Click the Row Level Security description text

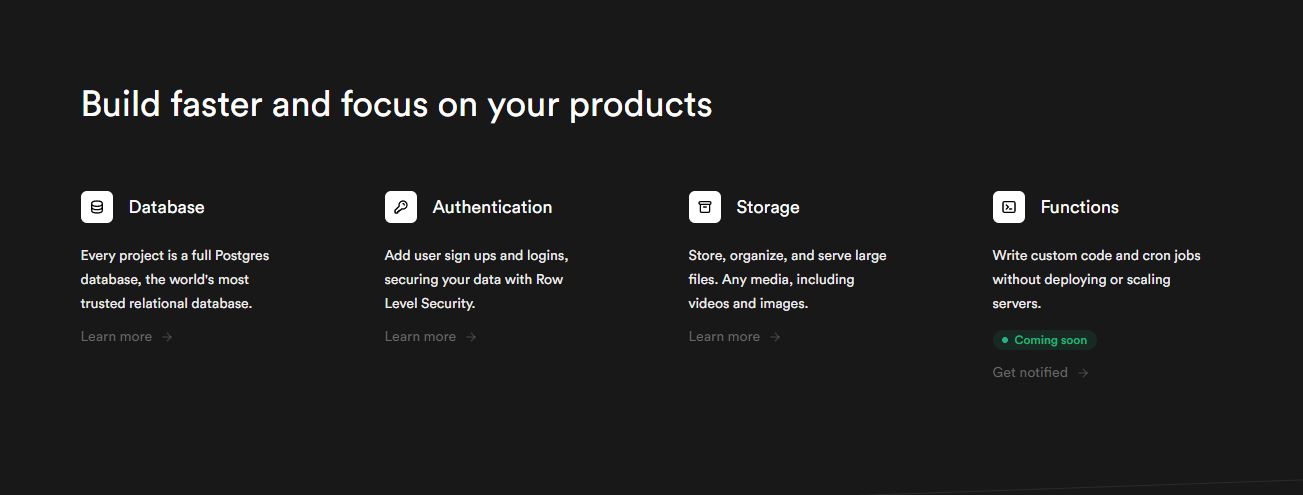click(x=476, y=279)
